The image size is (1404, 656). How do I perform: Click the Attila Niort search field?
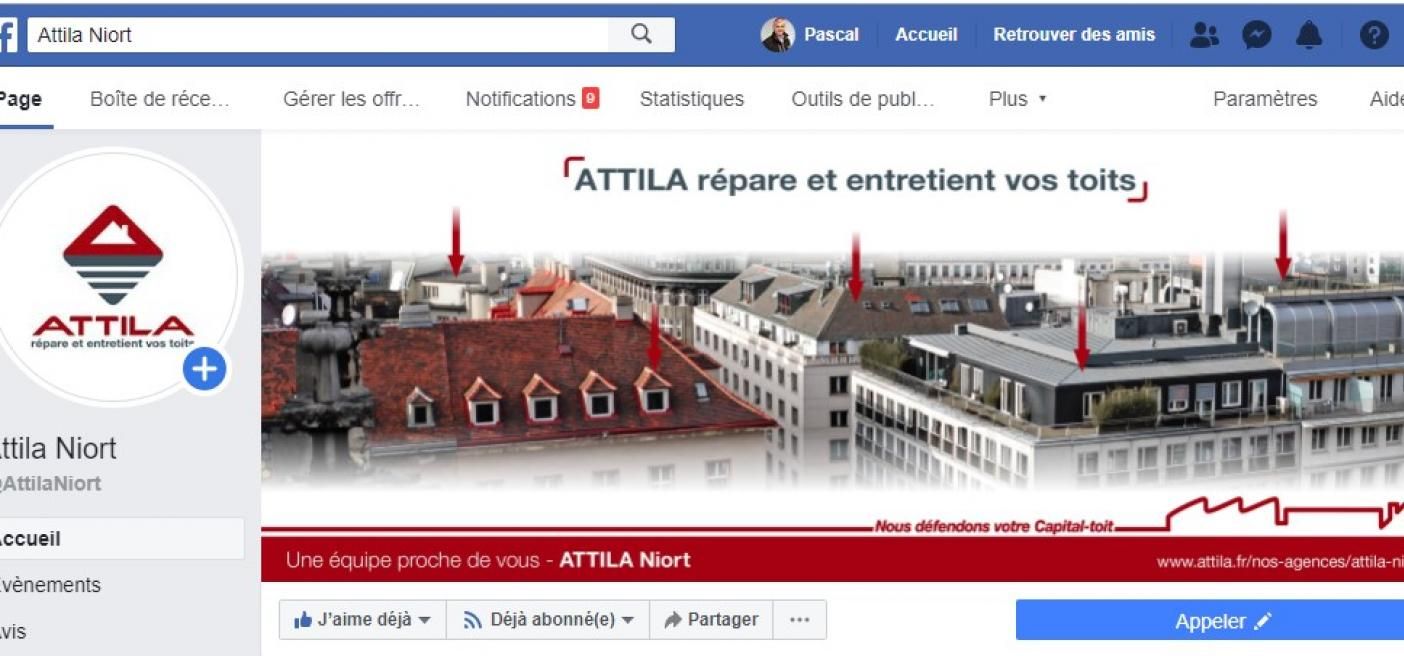[318, 34]
